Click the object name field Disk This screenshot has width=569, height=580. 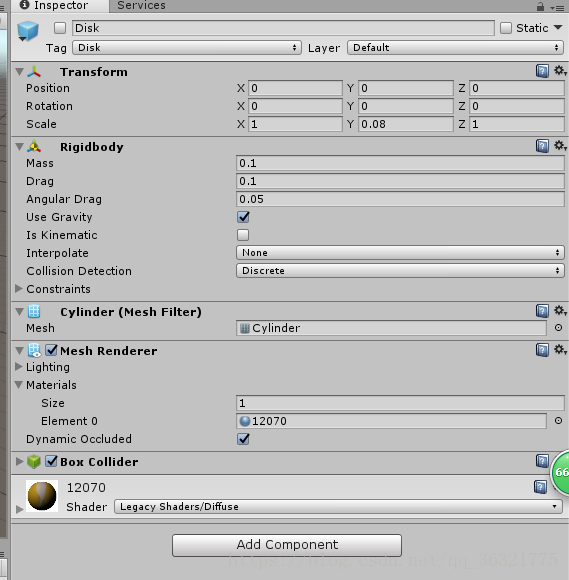pyautogui.click(x=283, y=28)
